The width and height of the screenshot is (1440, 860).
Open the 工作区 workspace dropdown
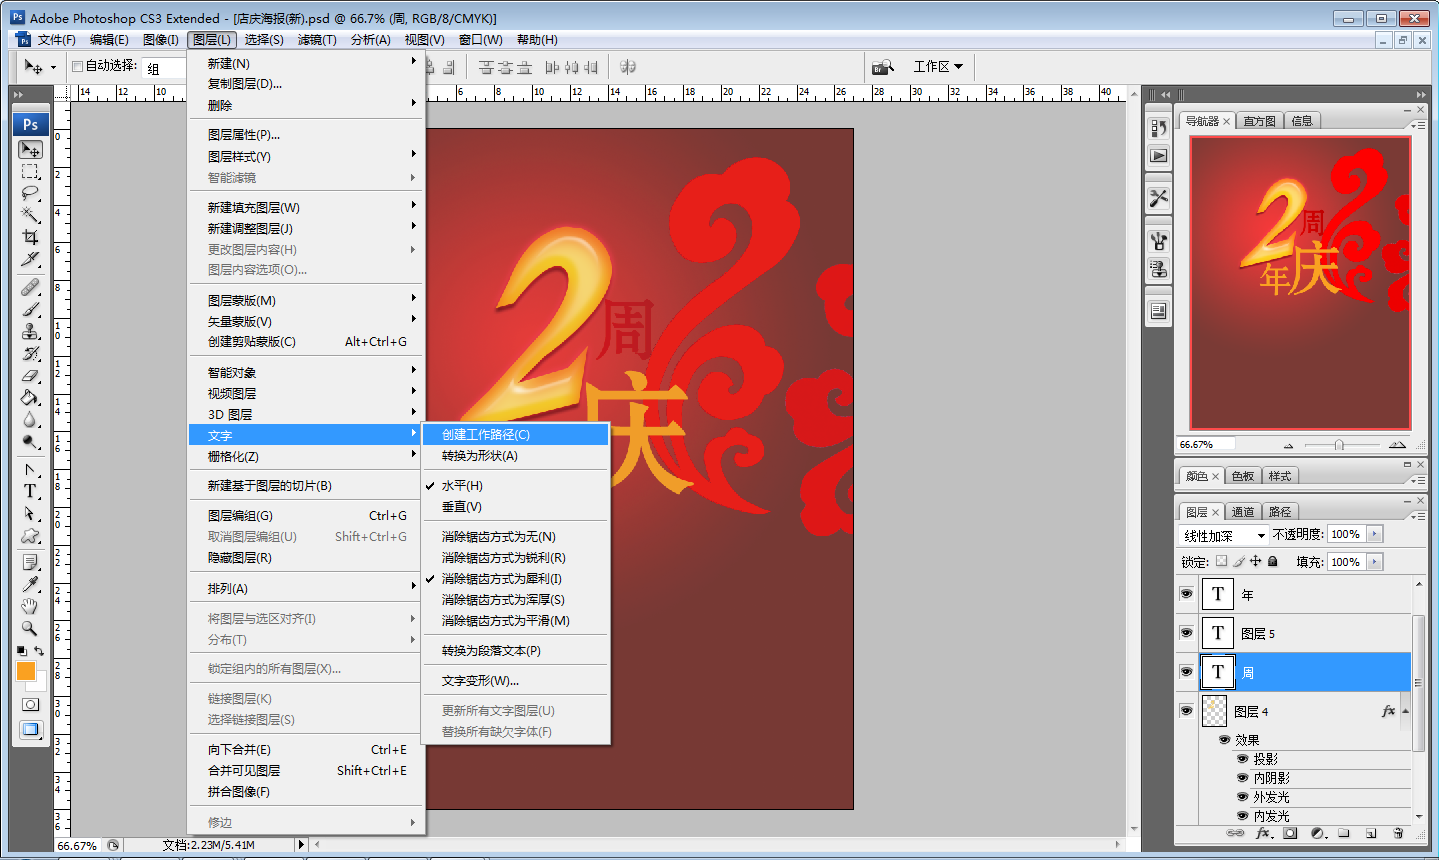coord(938,67)
